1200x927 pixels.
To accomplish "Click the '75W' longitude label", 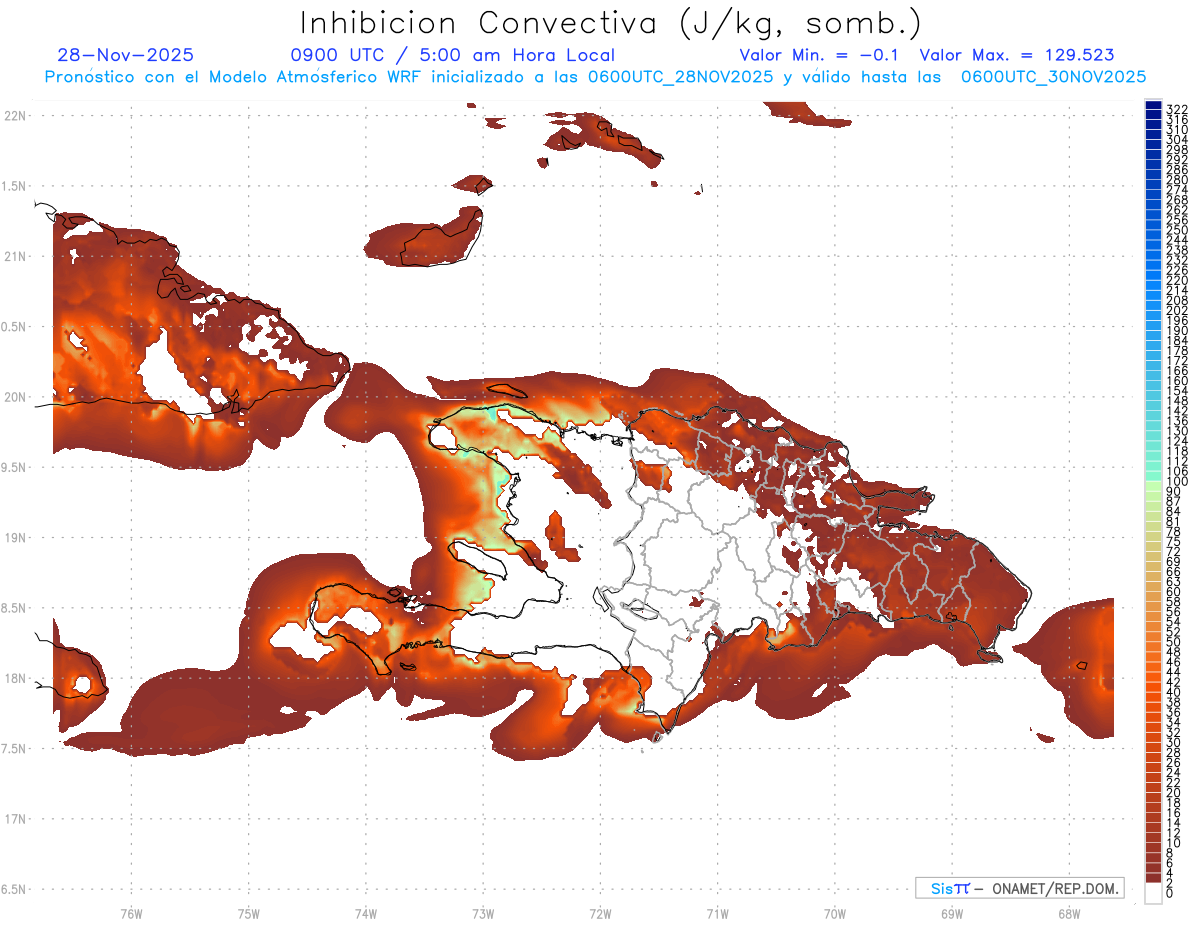I will click(x=249, y=913).
